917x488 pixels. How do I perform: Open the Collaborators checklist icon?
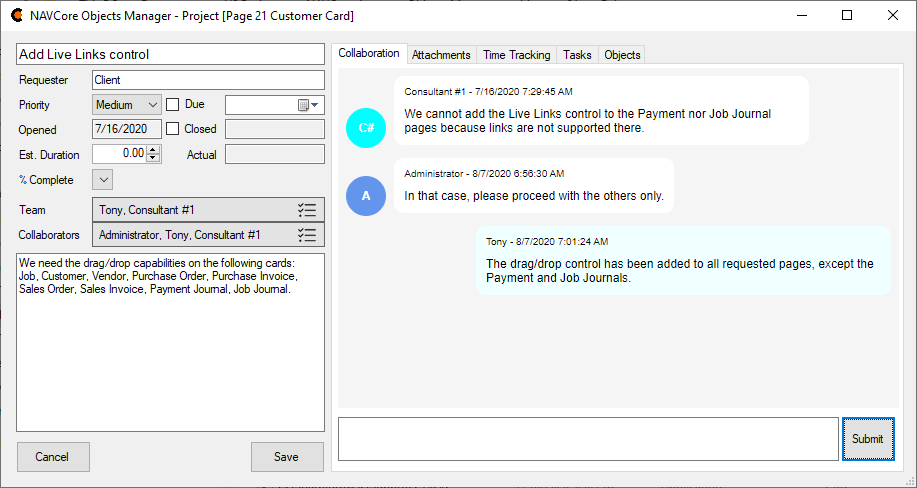coord(307,235)
